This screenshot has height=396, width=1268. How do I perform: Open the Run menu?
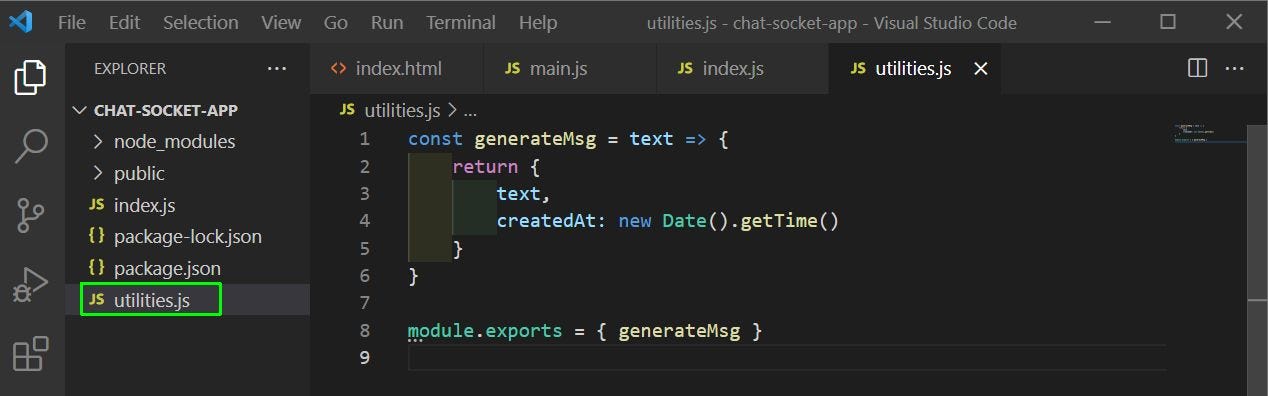[387, 22]
